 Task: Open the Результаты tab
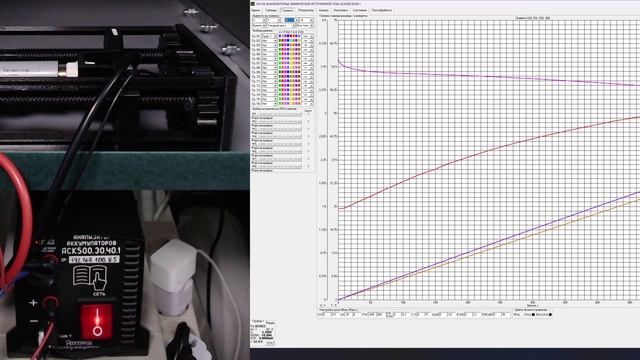click(x=306, y=10)
